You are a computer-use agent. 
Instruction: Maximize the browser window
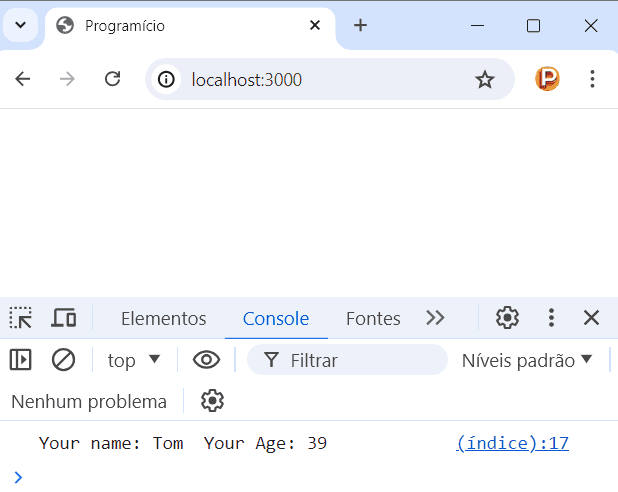click(533, 26)
